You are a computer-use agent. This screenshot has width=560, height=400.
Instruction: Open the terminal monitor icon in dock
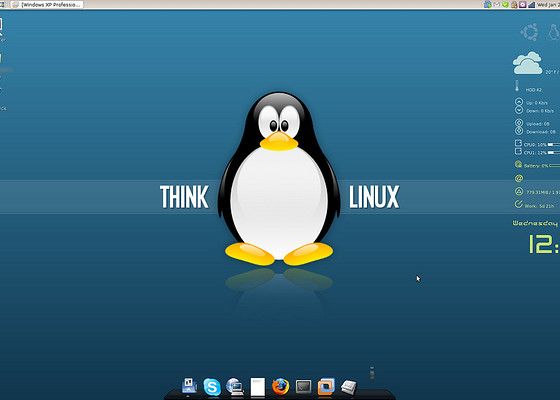(x=303, y=386)
